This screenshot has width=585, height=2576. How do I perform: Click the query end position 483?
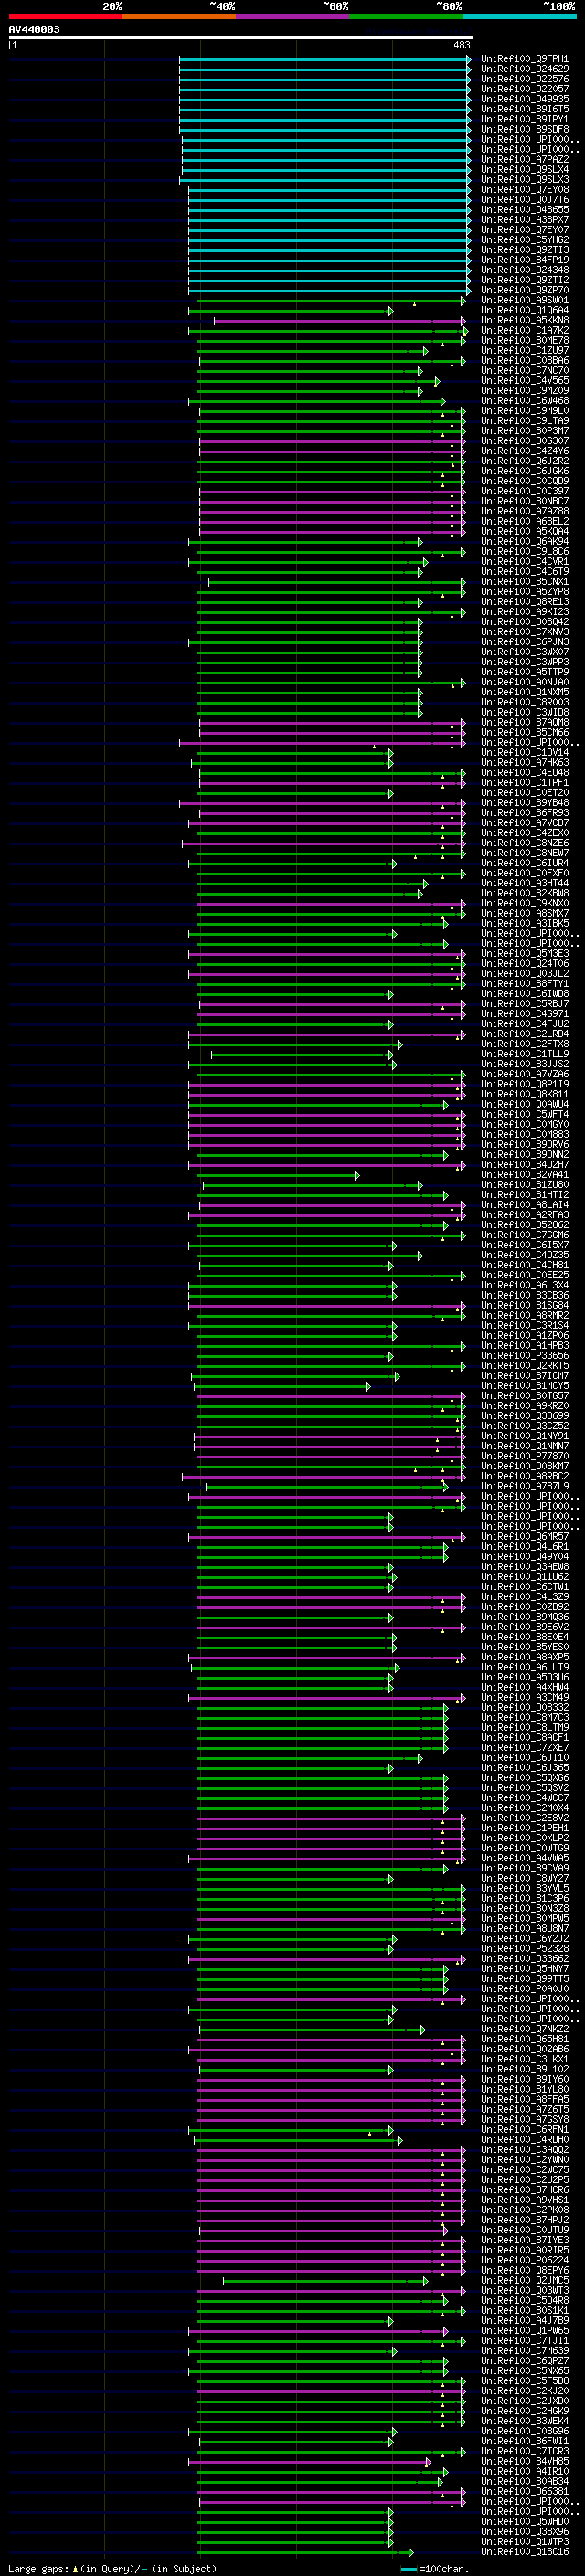click(462, 45)
